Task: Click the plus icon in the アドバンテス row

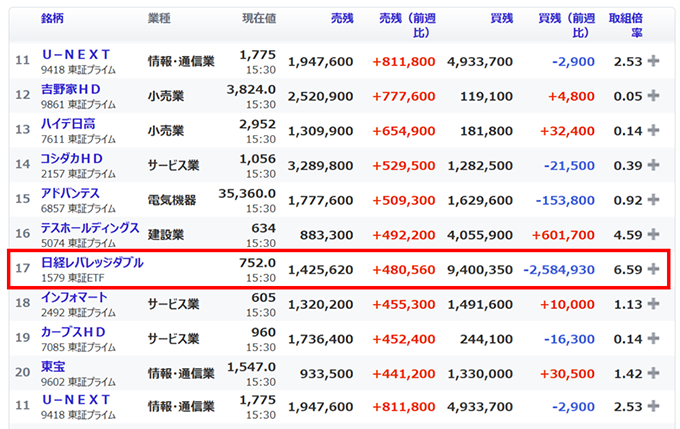Action: pos(653,200)
